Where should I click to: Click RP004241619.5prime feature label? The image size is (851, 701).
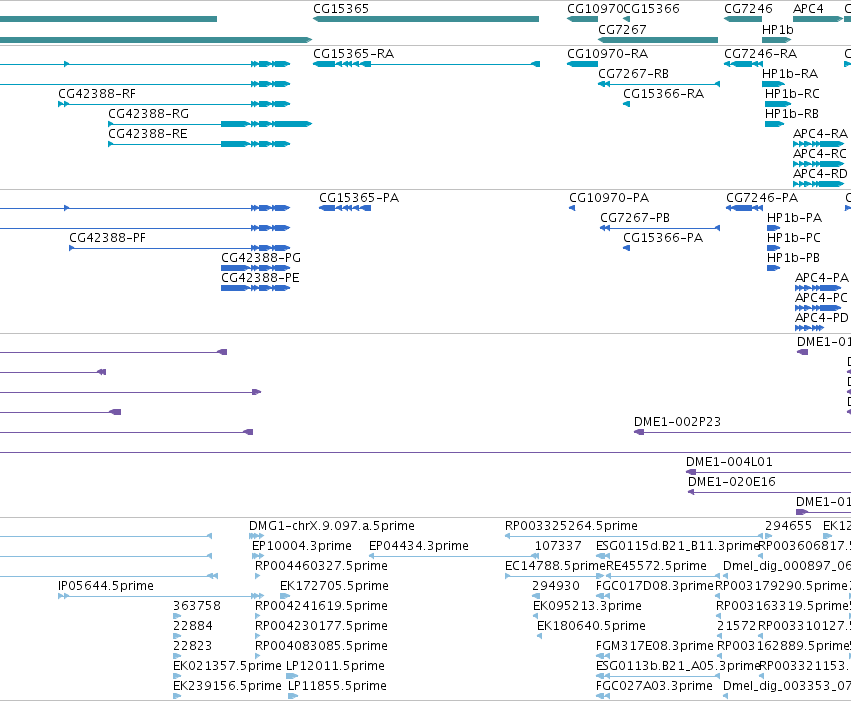pos(321,606)
